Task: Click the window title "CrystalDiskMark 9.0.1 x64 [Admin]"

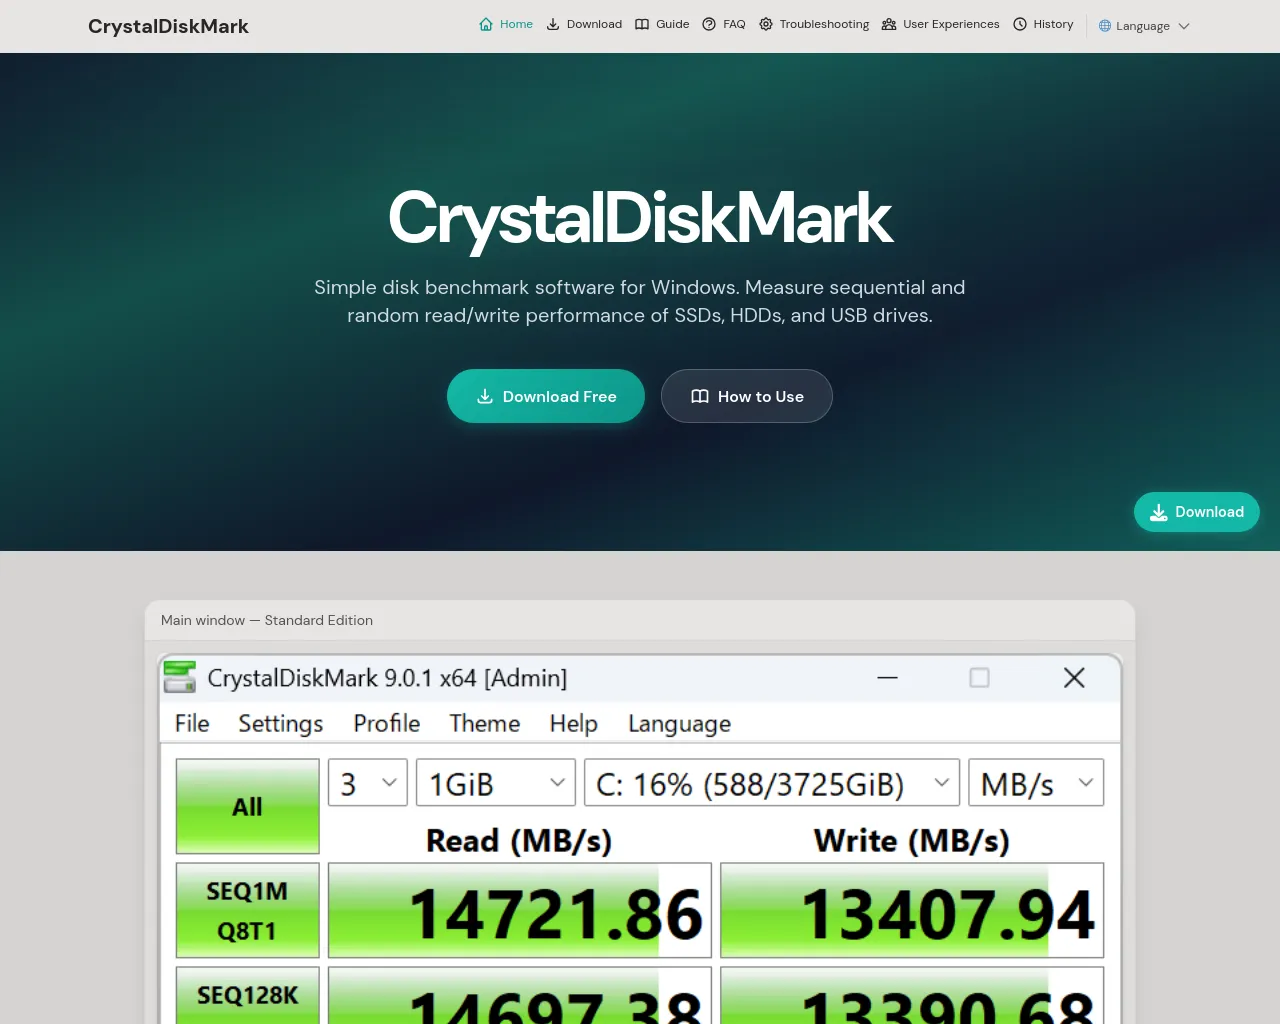Action: point(387,678)
